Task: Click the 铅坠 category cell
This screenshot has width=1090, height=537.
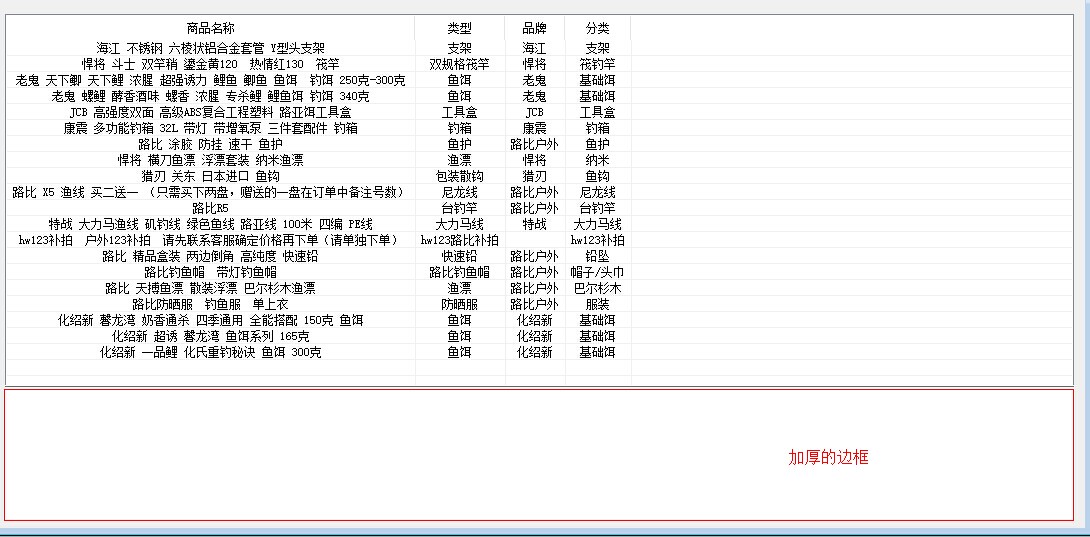Action: (x=597, y=256)
